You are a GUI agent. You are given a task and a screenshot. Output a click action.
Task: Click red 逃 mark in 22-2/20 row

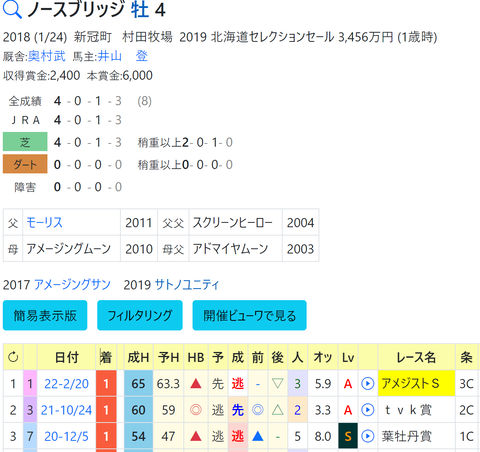pyautogui.click(x=238, y=384)
